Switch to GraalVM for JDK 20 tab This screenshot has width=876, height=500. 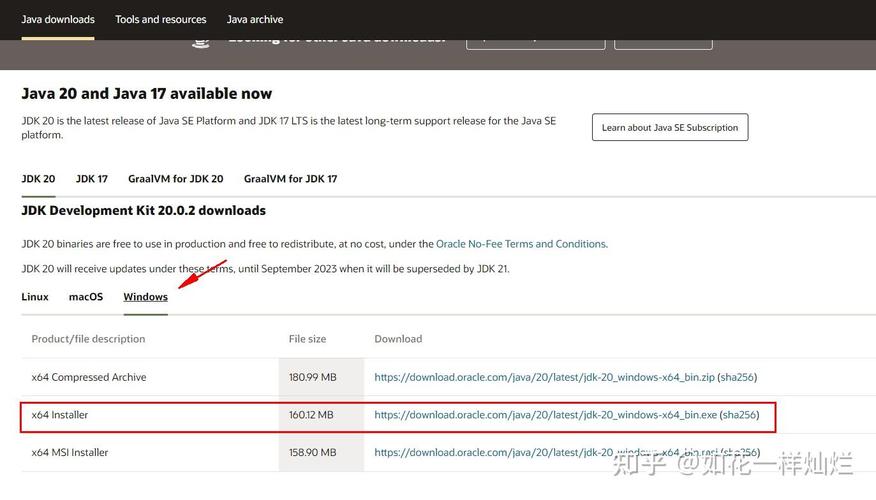[x=175, y=179]
